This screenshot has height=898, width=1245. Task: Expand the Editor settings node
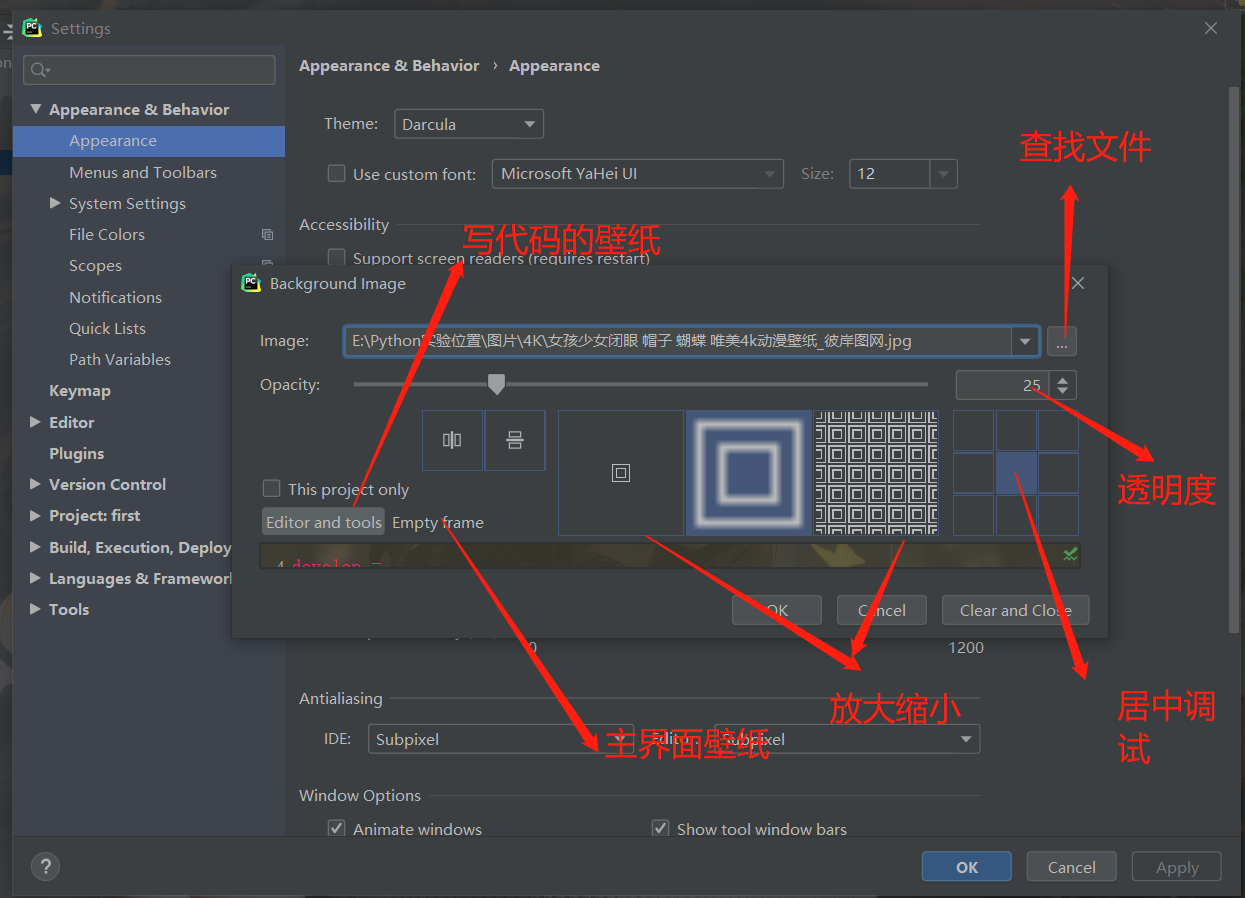pyautogui.click(x=36, y=422)
